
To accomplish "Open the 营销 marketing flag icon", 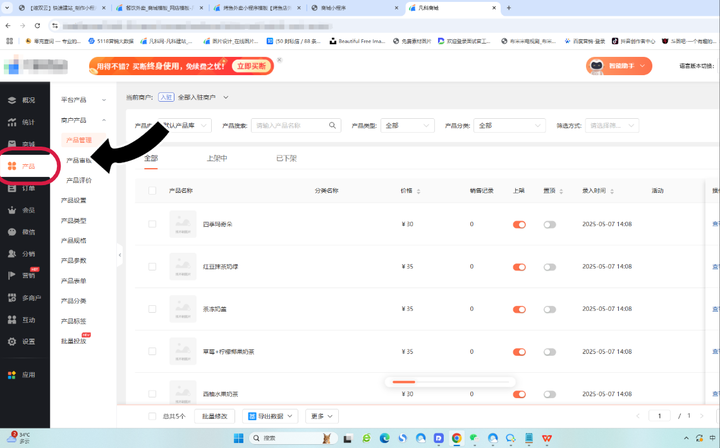I will tap(12, 275).
